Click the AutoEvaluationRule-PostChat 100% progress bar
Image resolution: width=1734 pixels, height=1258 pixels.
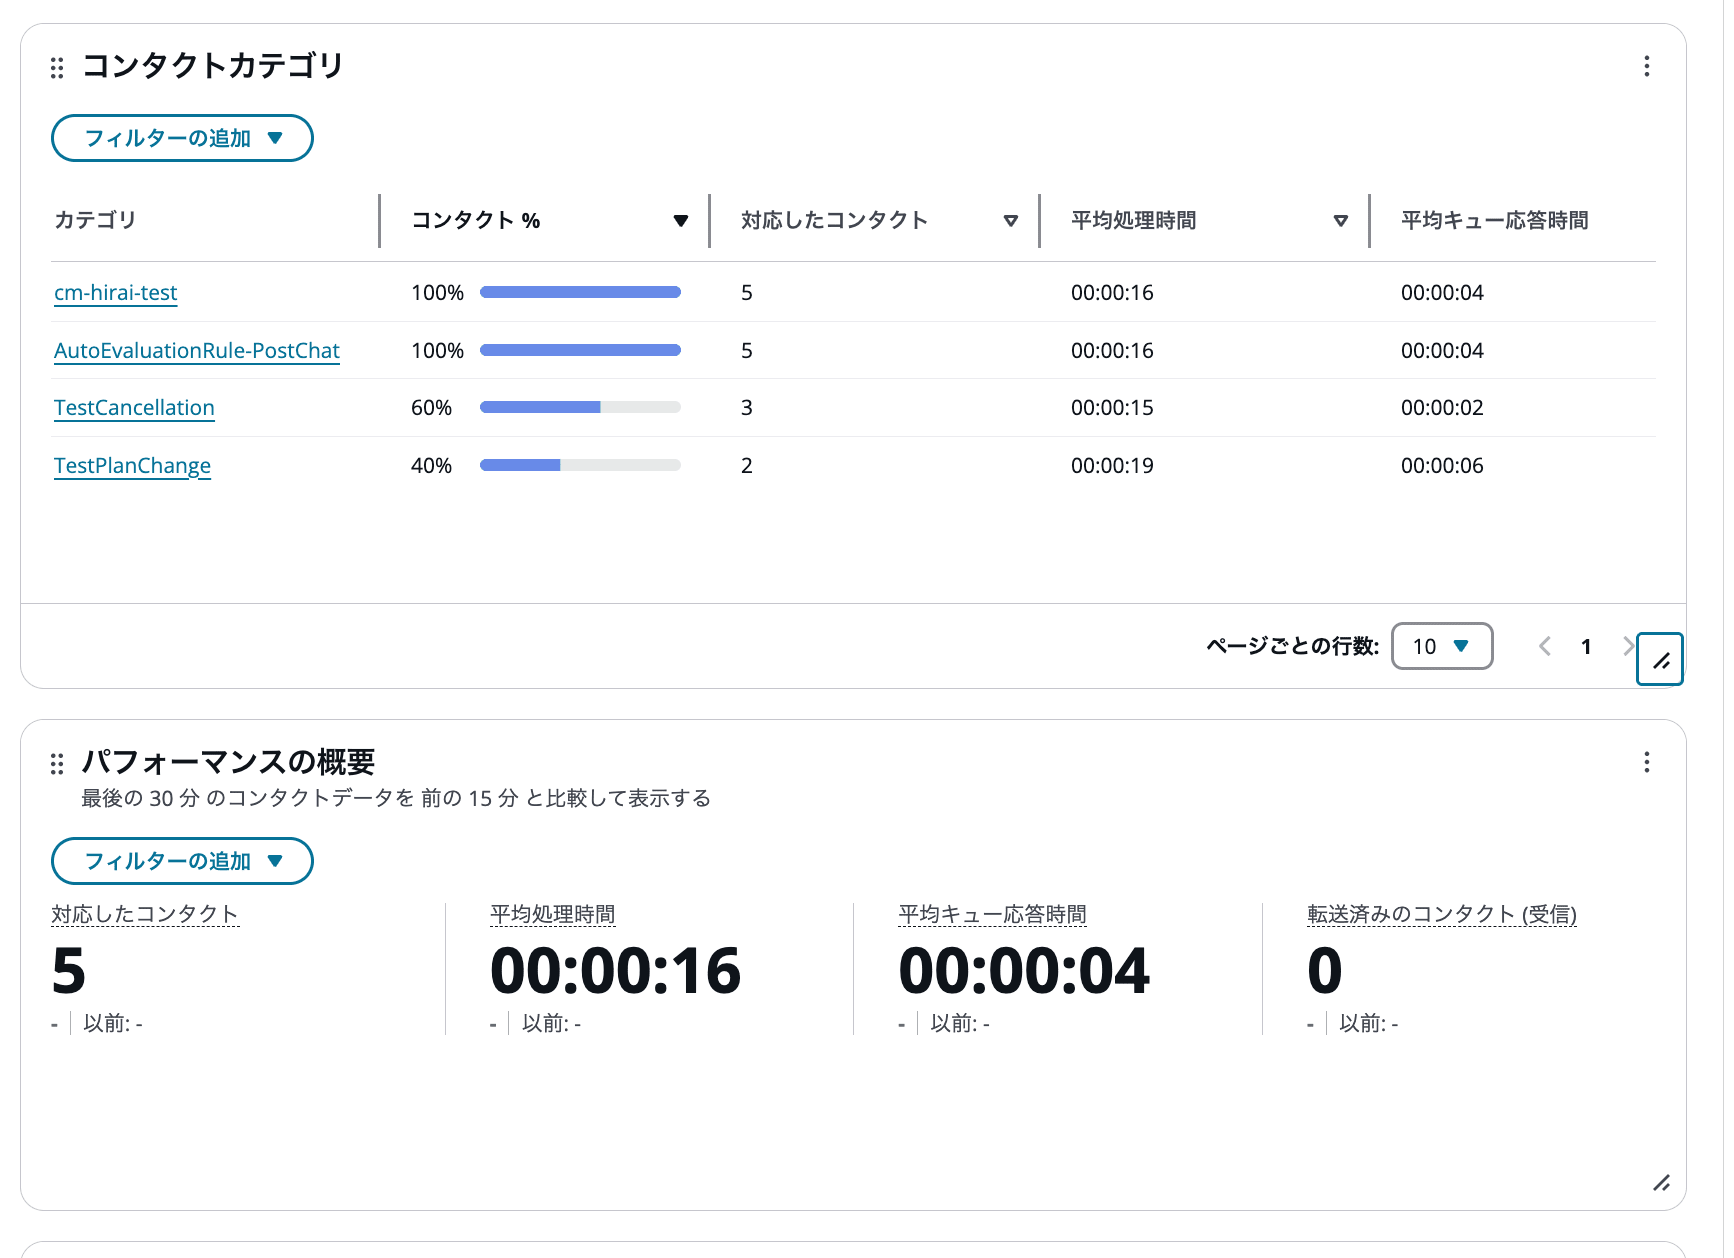point(580,350)
